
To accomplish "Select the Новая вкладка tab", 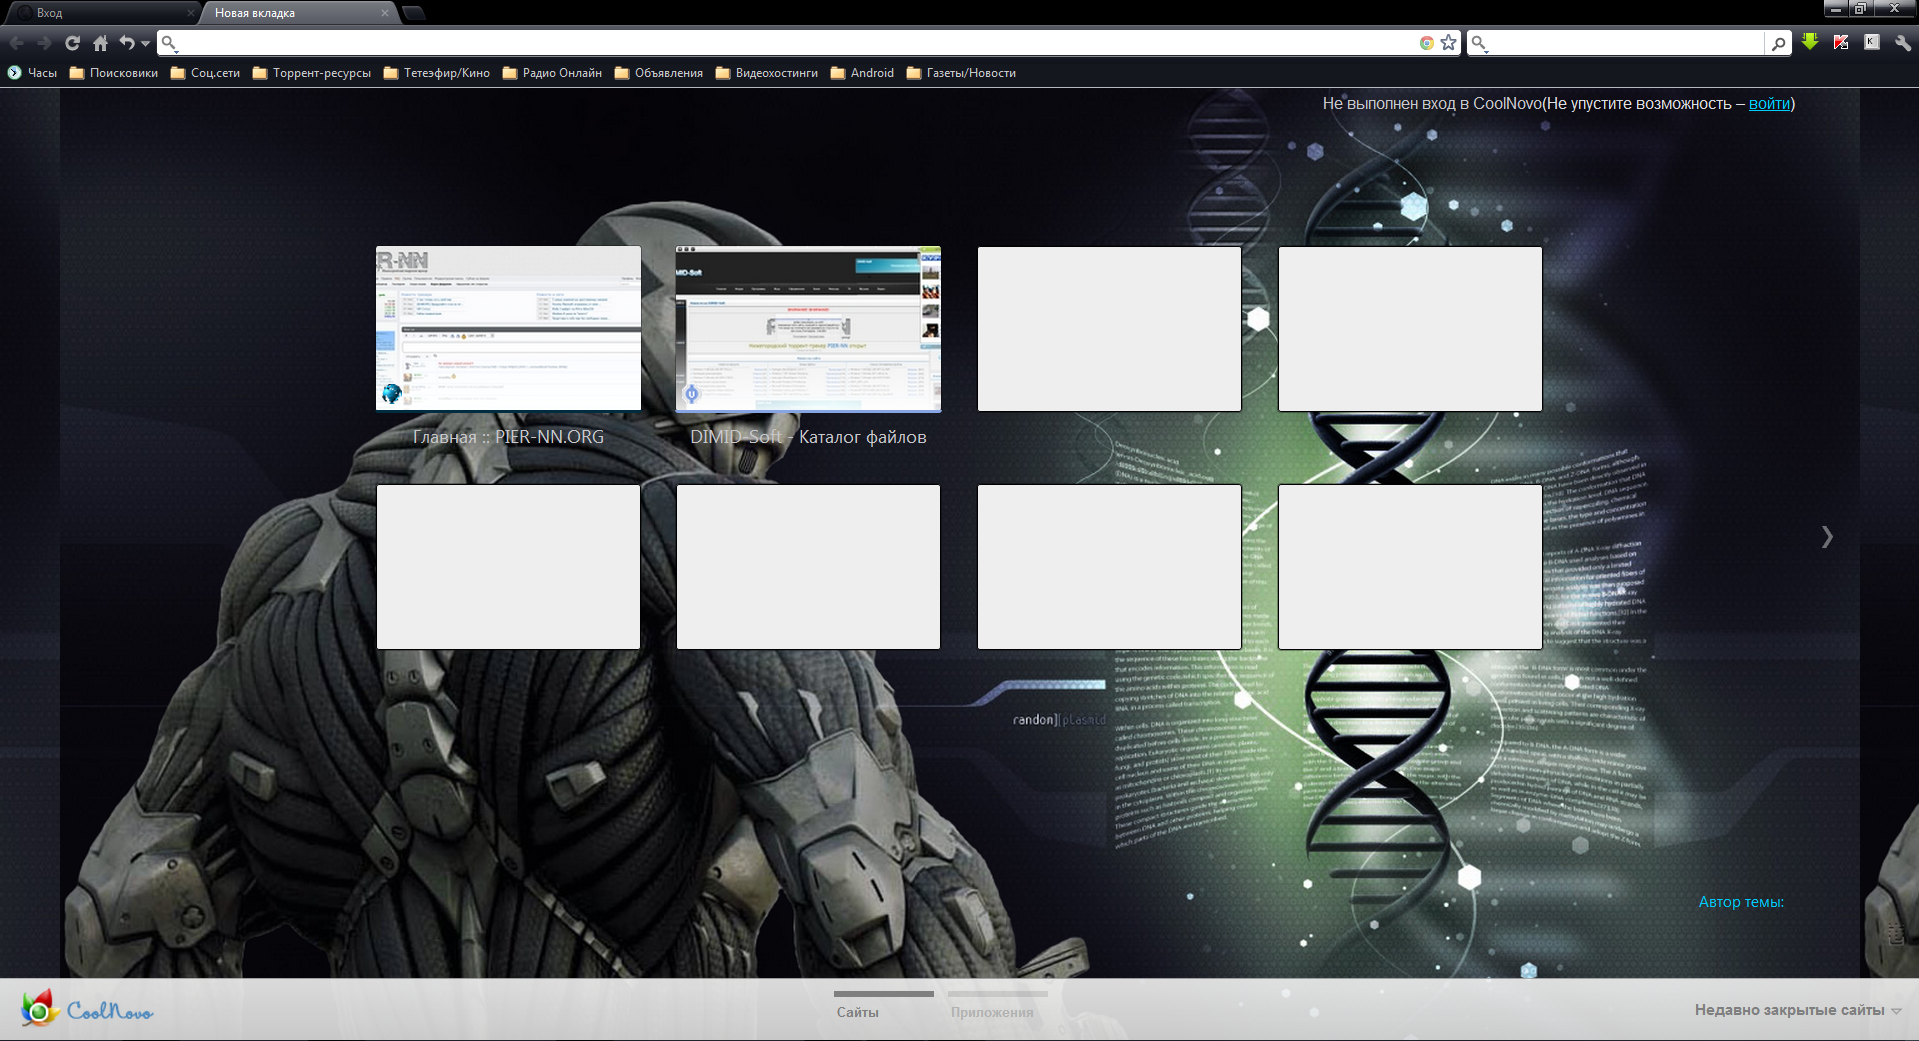I will point(298,13).
